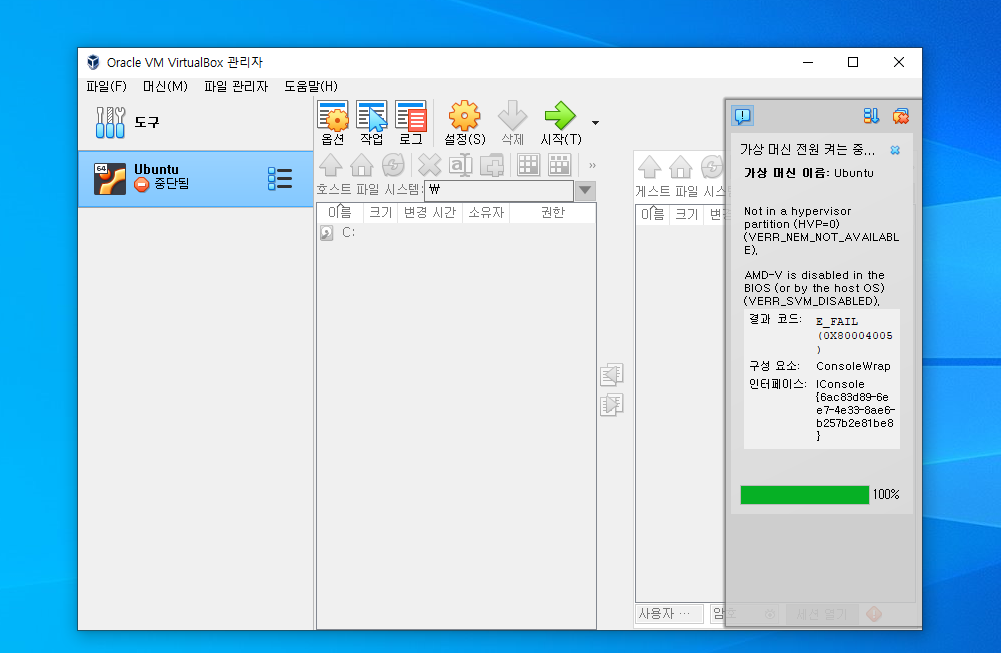
Task: Select the 도구 tools entry
Action: point(195,123)
